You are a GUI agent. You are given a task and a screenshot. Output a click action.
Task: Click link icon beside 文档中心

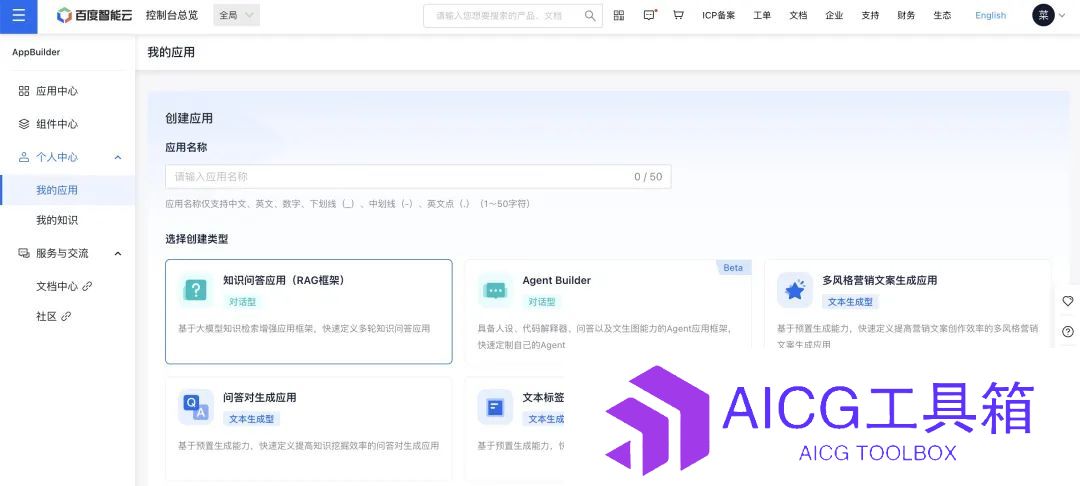click(87, 286)
